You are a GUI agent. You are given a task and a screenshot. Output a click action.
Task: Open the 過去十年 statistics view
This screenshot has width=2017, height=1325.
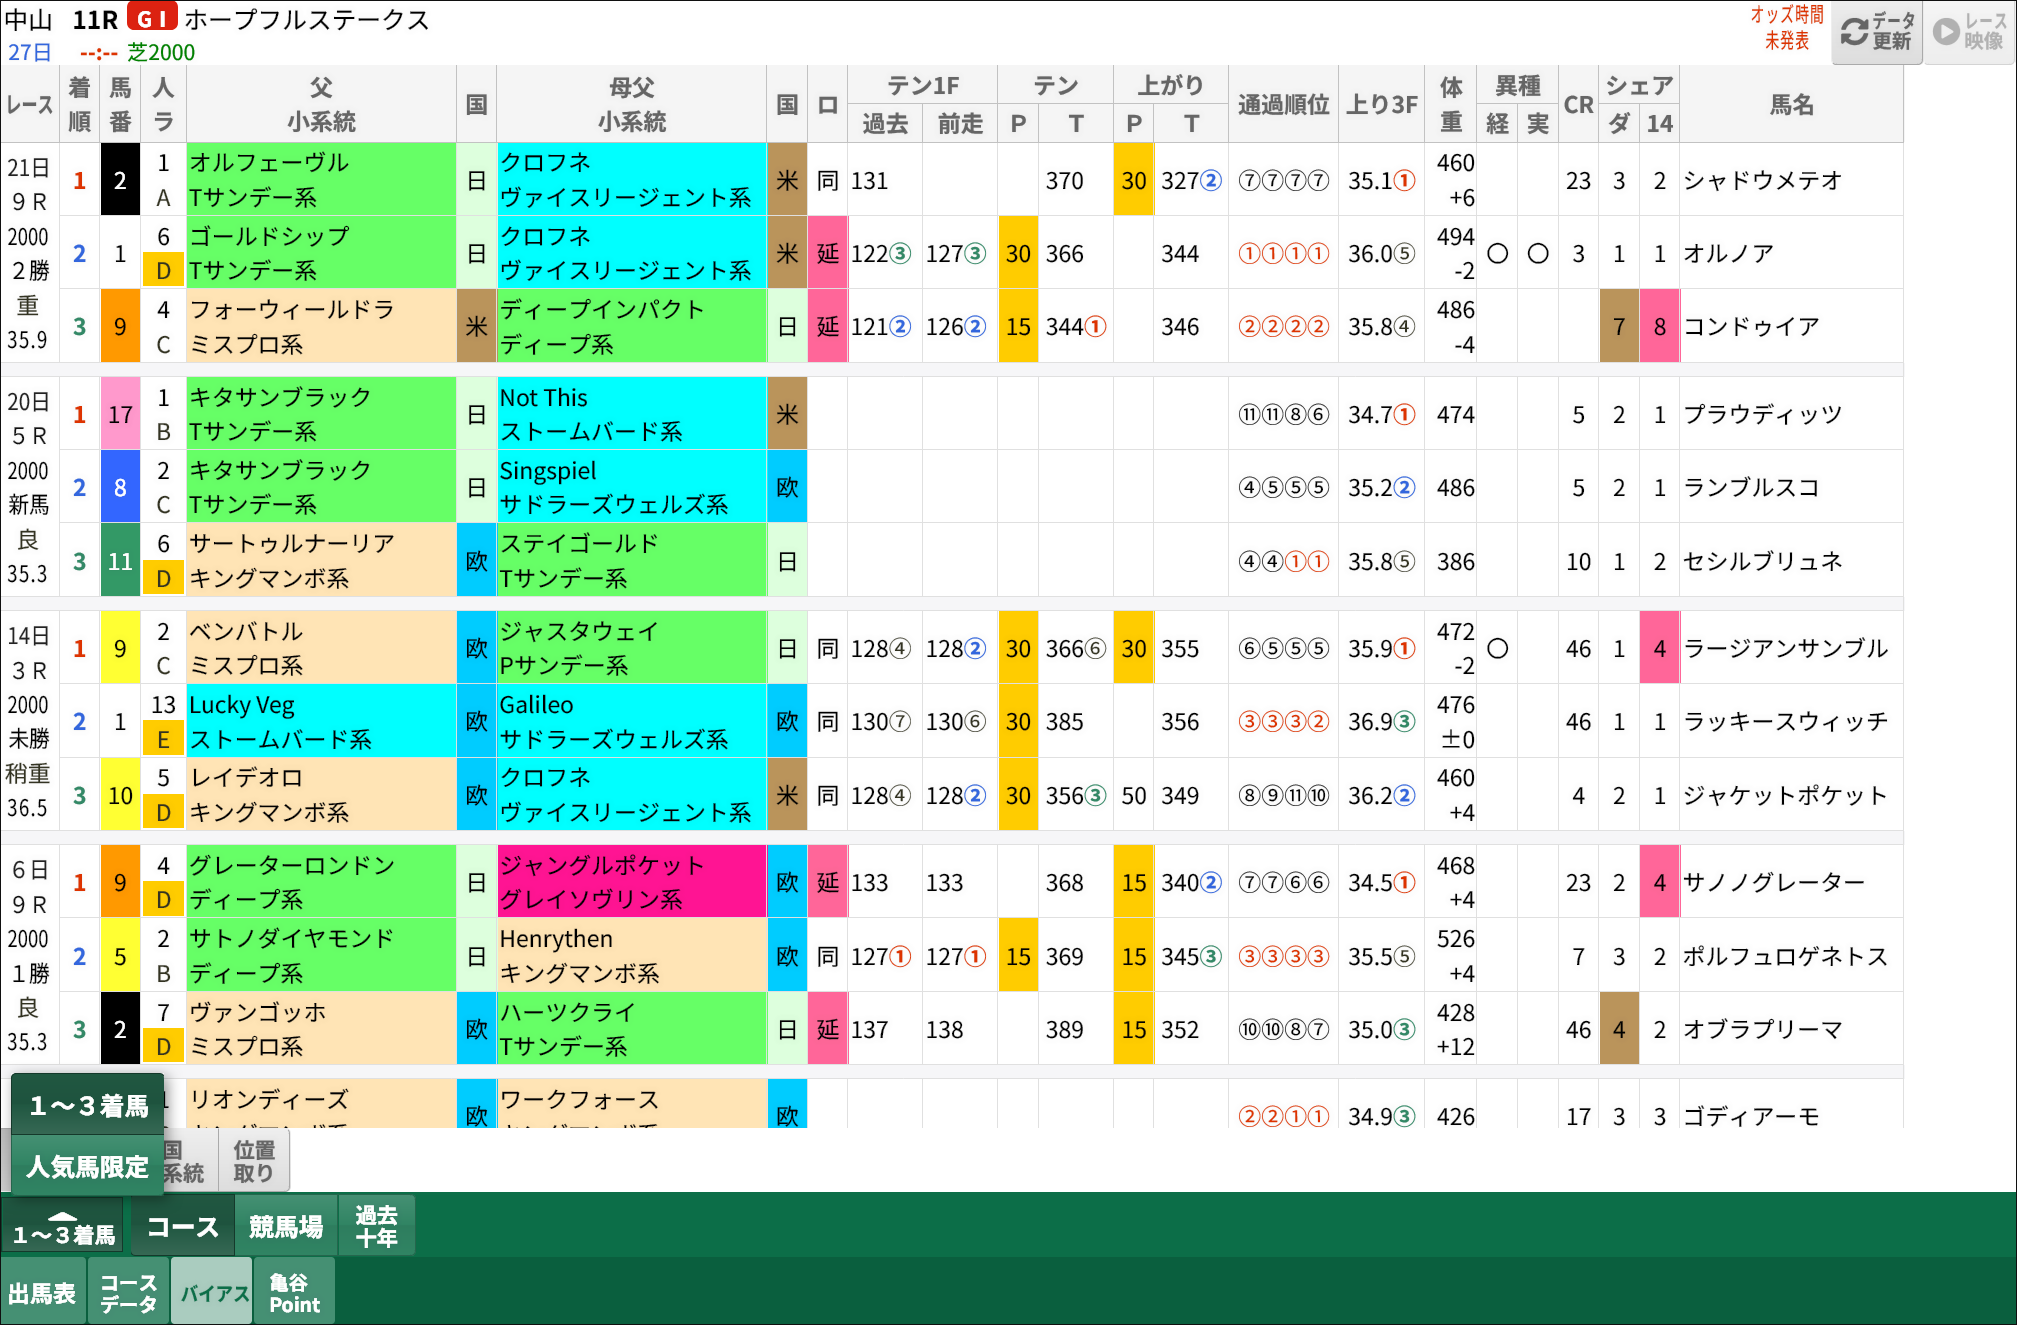pyautogui.click(x=376, y=1224)
